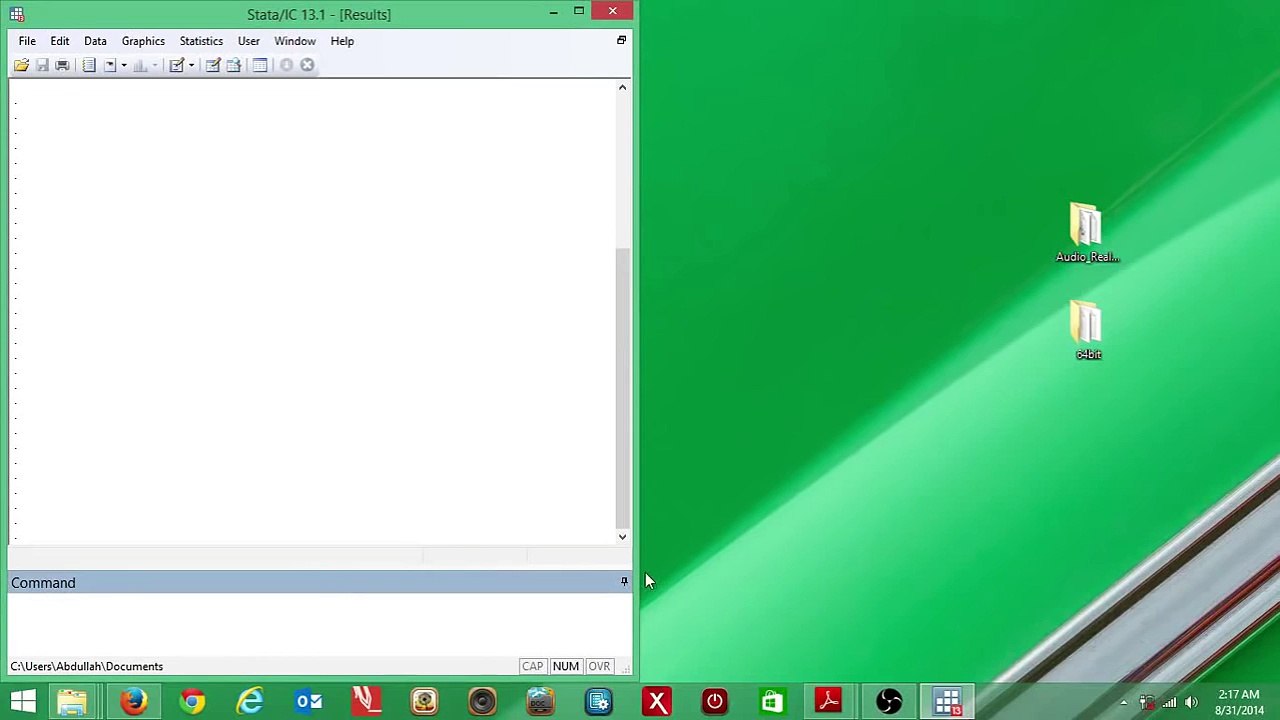Open the File menu
Viewport: 1280px width, 720px height.
[27, 41]
